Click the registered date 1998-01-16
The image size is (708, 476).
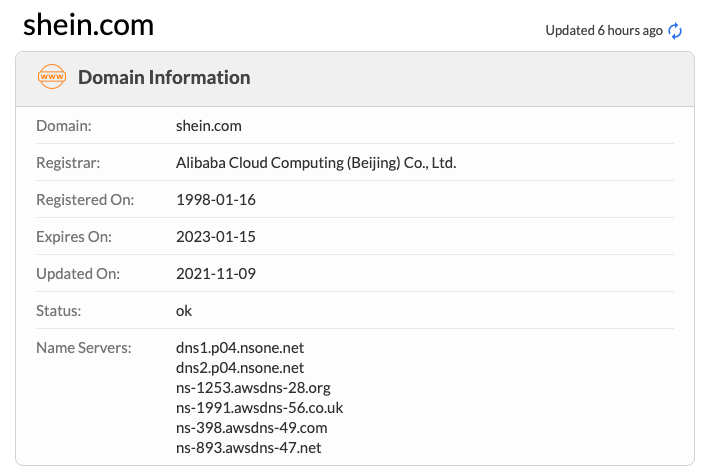(x=216, y=199)
